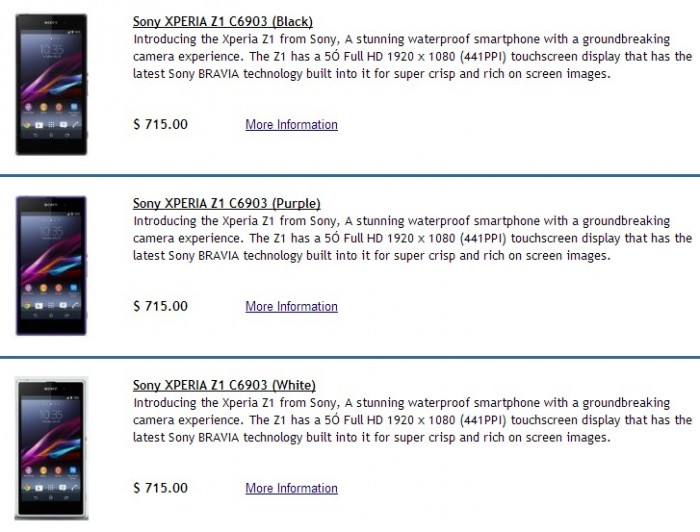
Task: Click the Black model's description paragraph
Action: coord(412,57)
